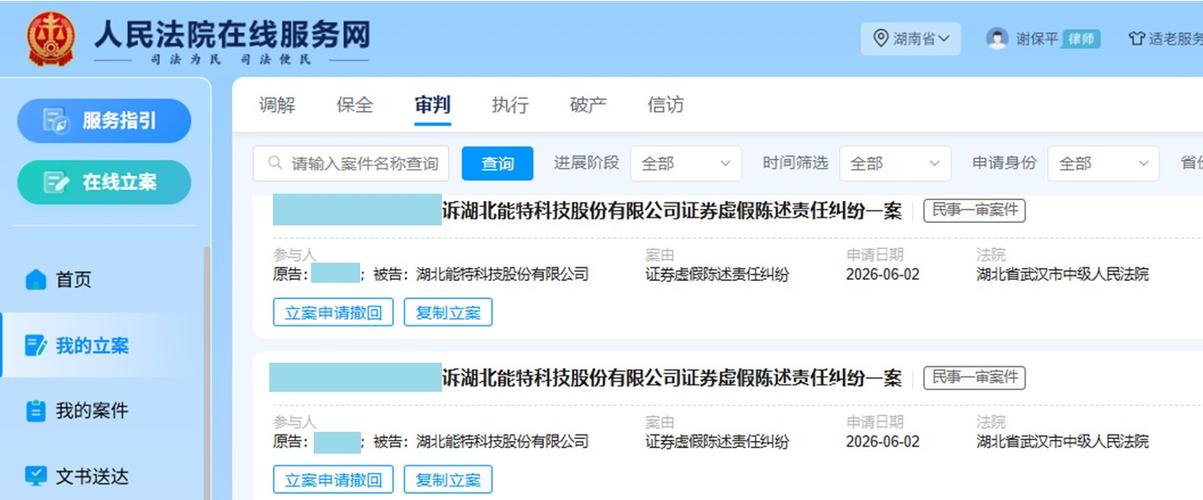Open the 服务指引 guide button
1203x500 pixels.
104,121
